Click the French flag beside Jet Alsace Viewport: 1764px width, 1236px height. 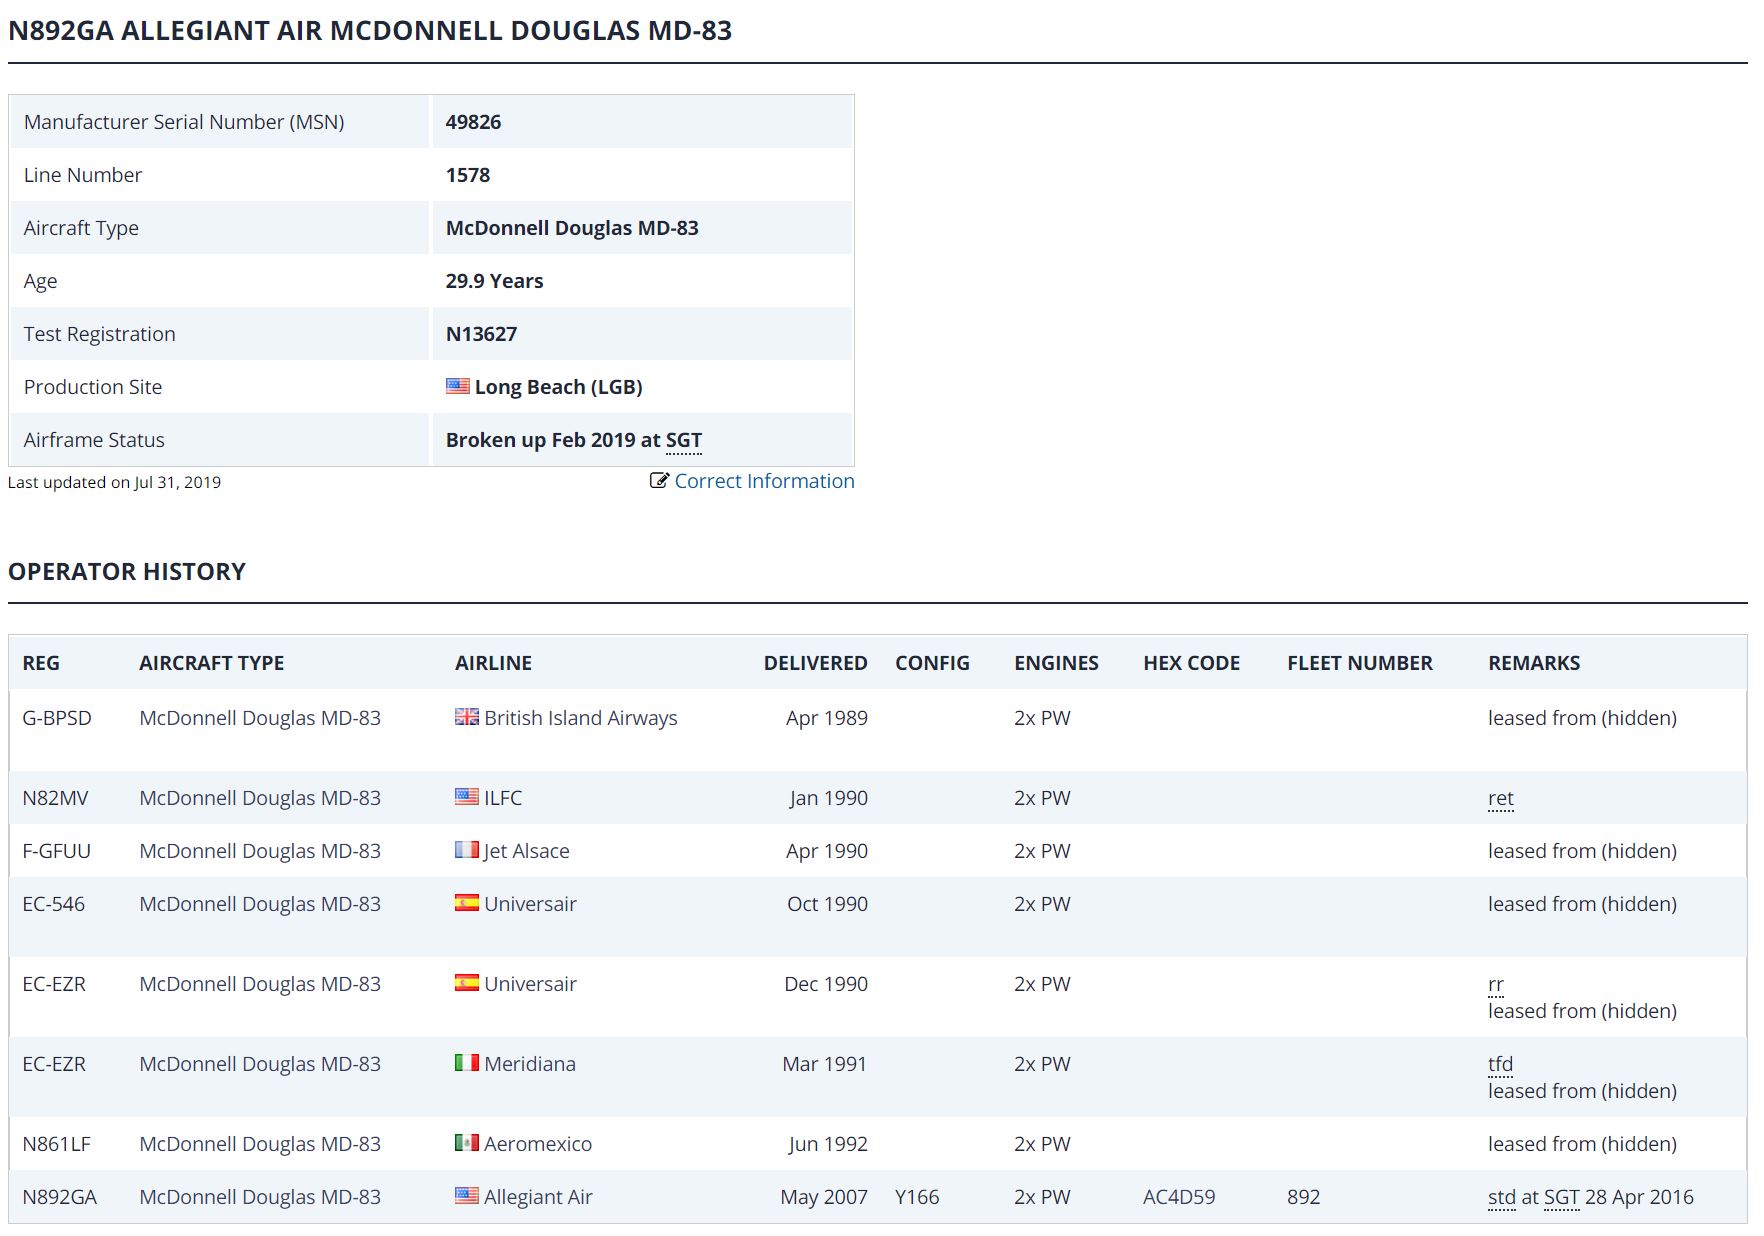coord(467,850)
